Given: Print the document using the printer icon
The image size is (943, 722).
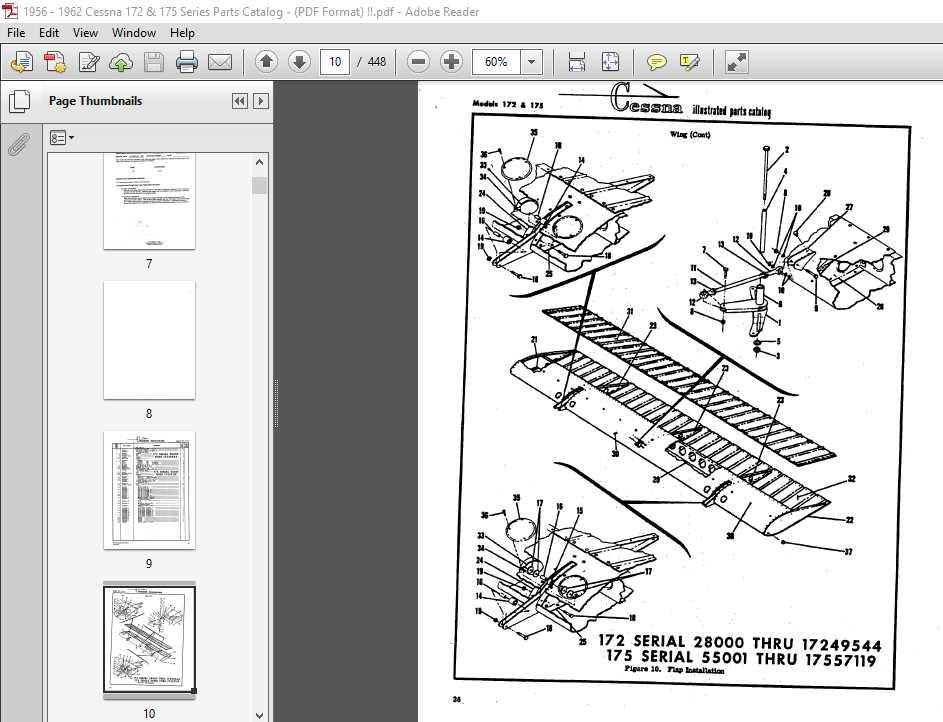Looking at the screenshot, I should (x=186, y=62).
